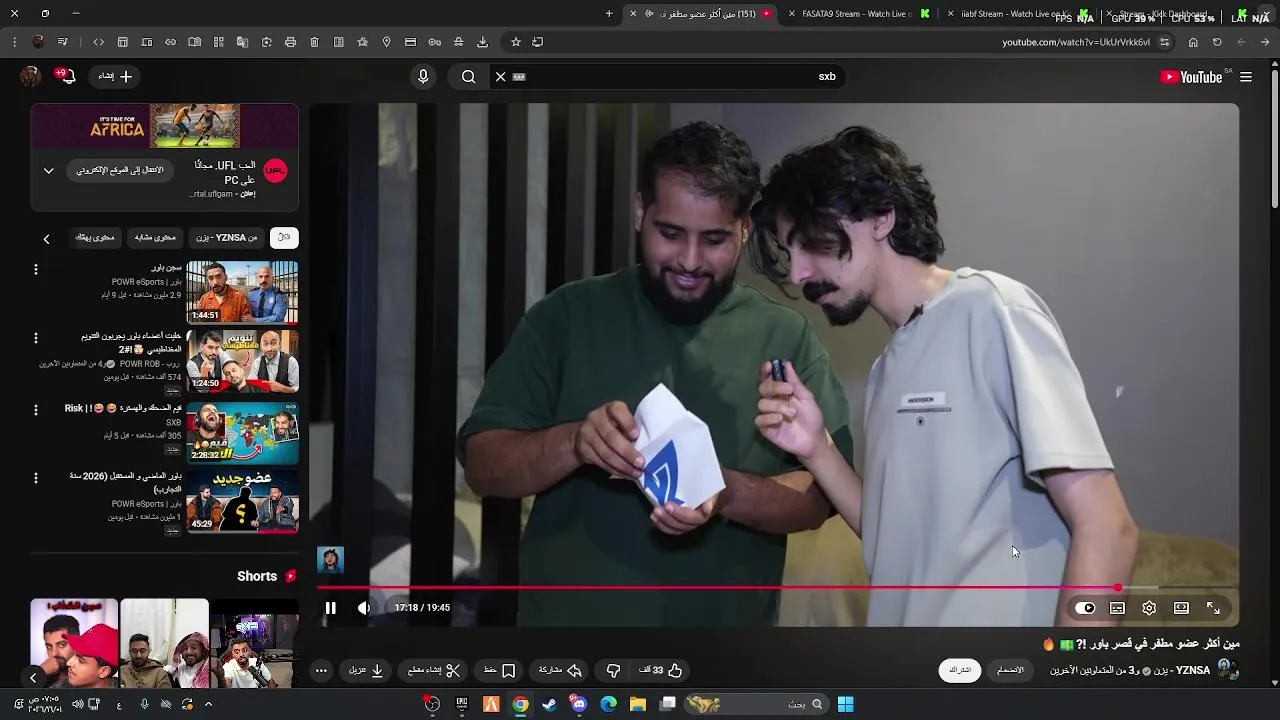Clear the search field with X
This screenshot has height=720, width=1280.
coord(501,77)
